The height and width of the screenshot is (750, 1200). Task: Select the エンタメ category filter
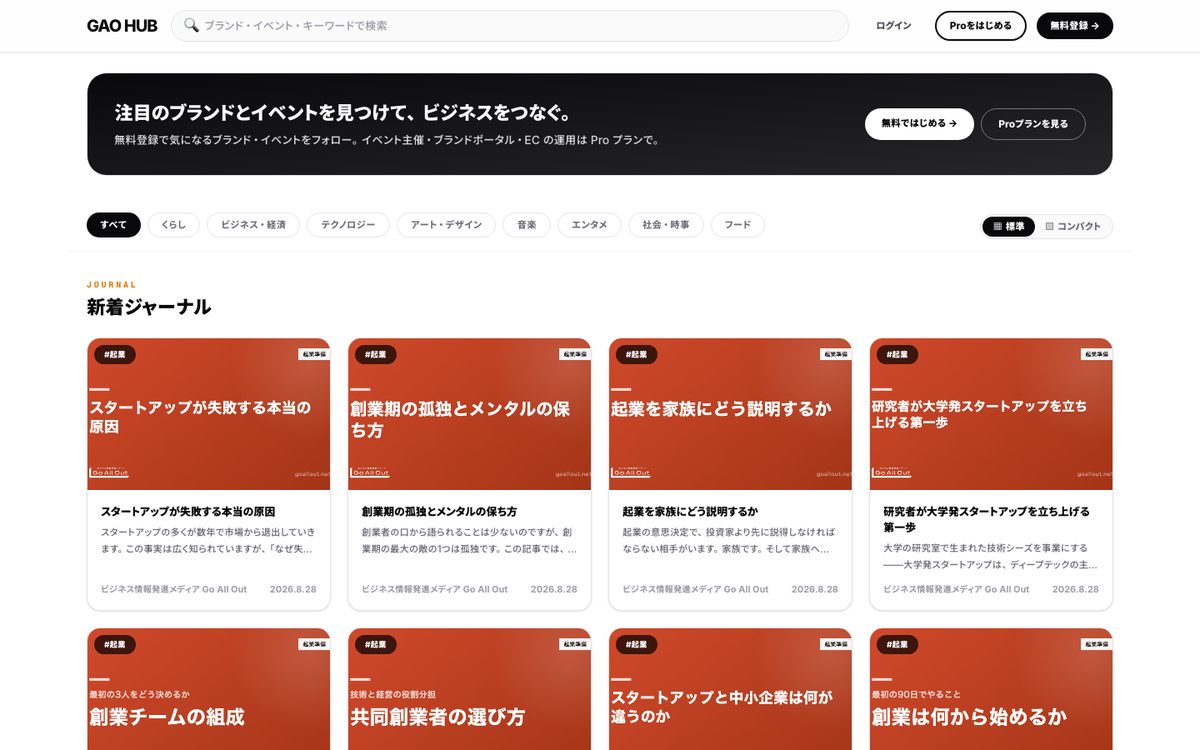(x=589, y=225)
